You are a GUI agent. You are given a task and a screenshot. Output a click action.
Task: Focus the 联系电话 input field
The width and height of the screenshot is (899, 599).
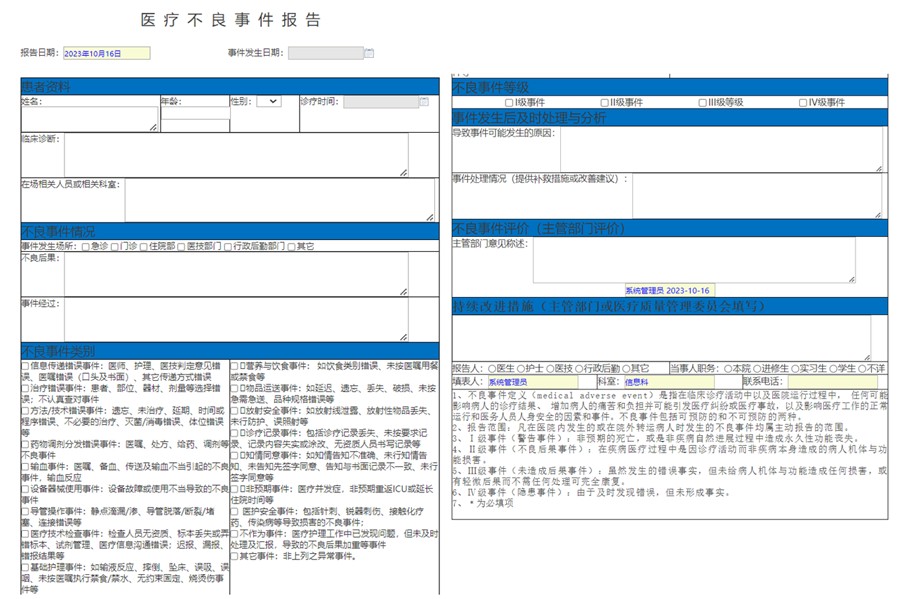[x=832, y=382]
